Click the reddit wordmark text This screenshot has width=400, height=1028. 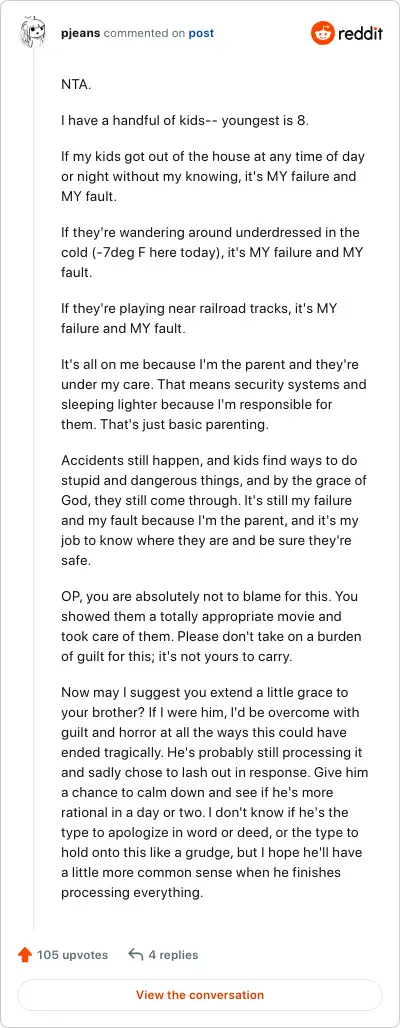click(360, 33)
